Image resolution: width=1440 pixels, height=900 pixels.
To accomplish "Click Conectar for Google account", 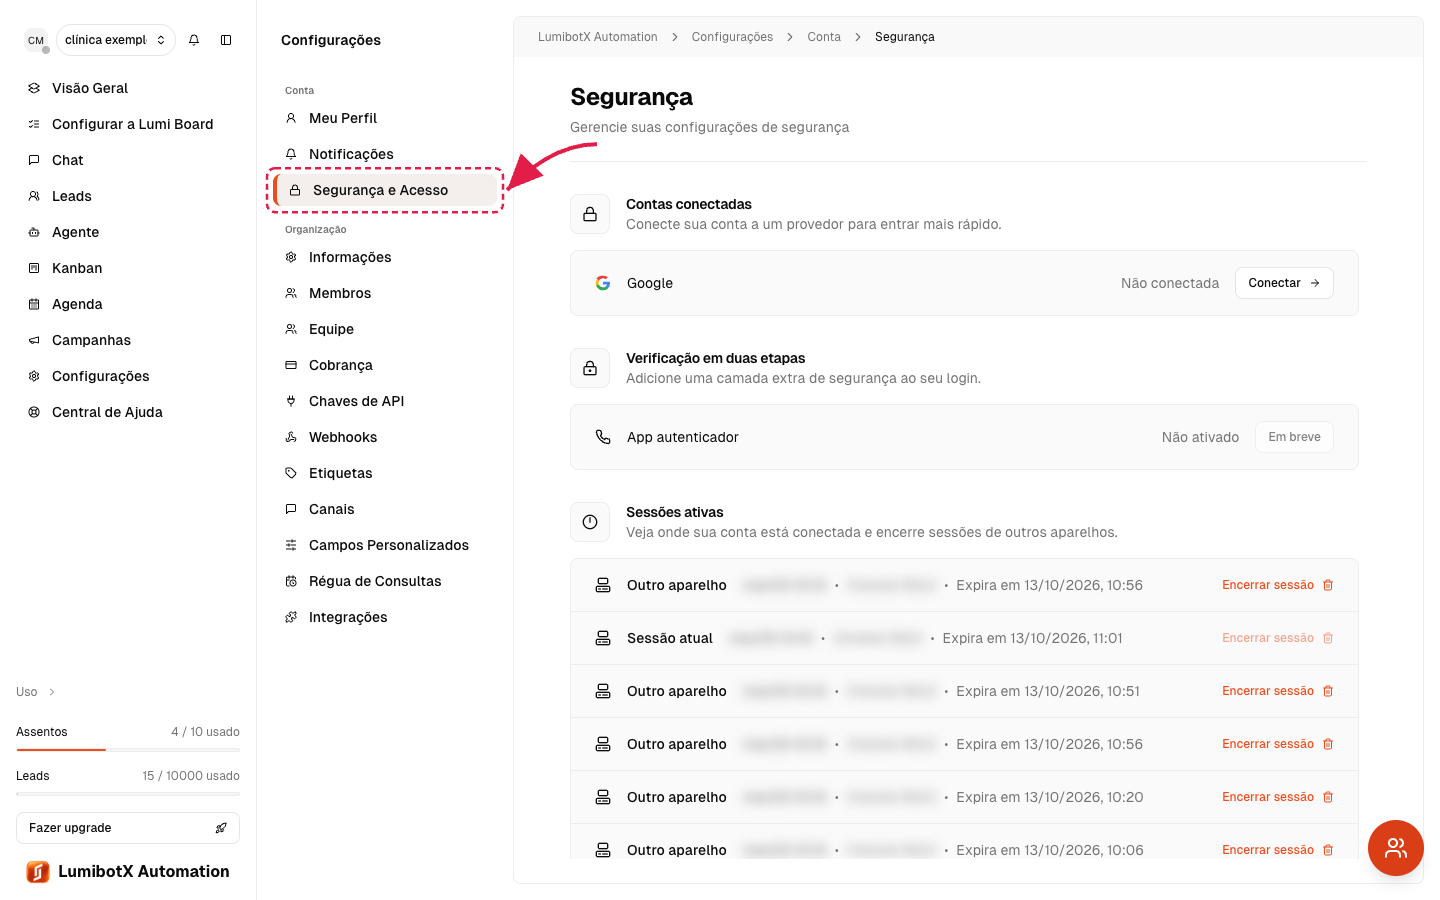I will pos(1284,283).
